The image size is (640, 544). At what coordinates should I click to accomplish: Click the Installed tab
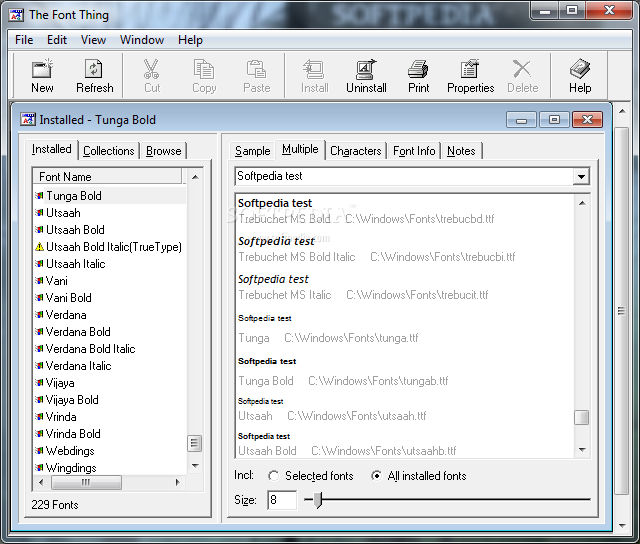tap(51, 149)
